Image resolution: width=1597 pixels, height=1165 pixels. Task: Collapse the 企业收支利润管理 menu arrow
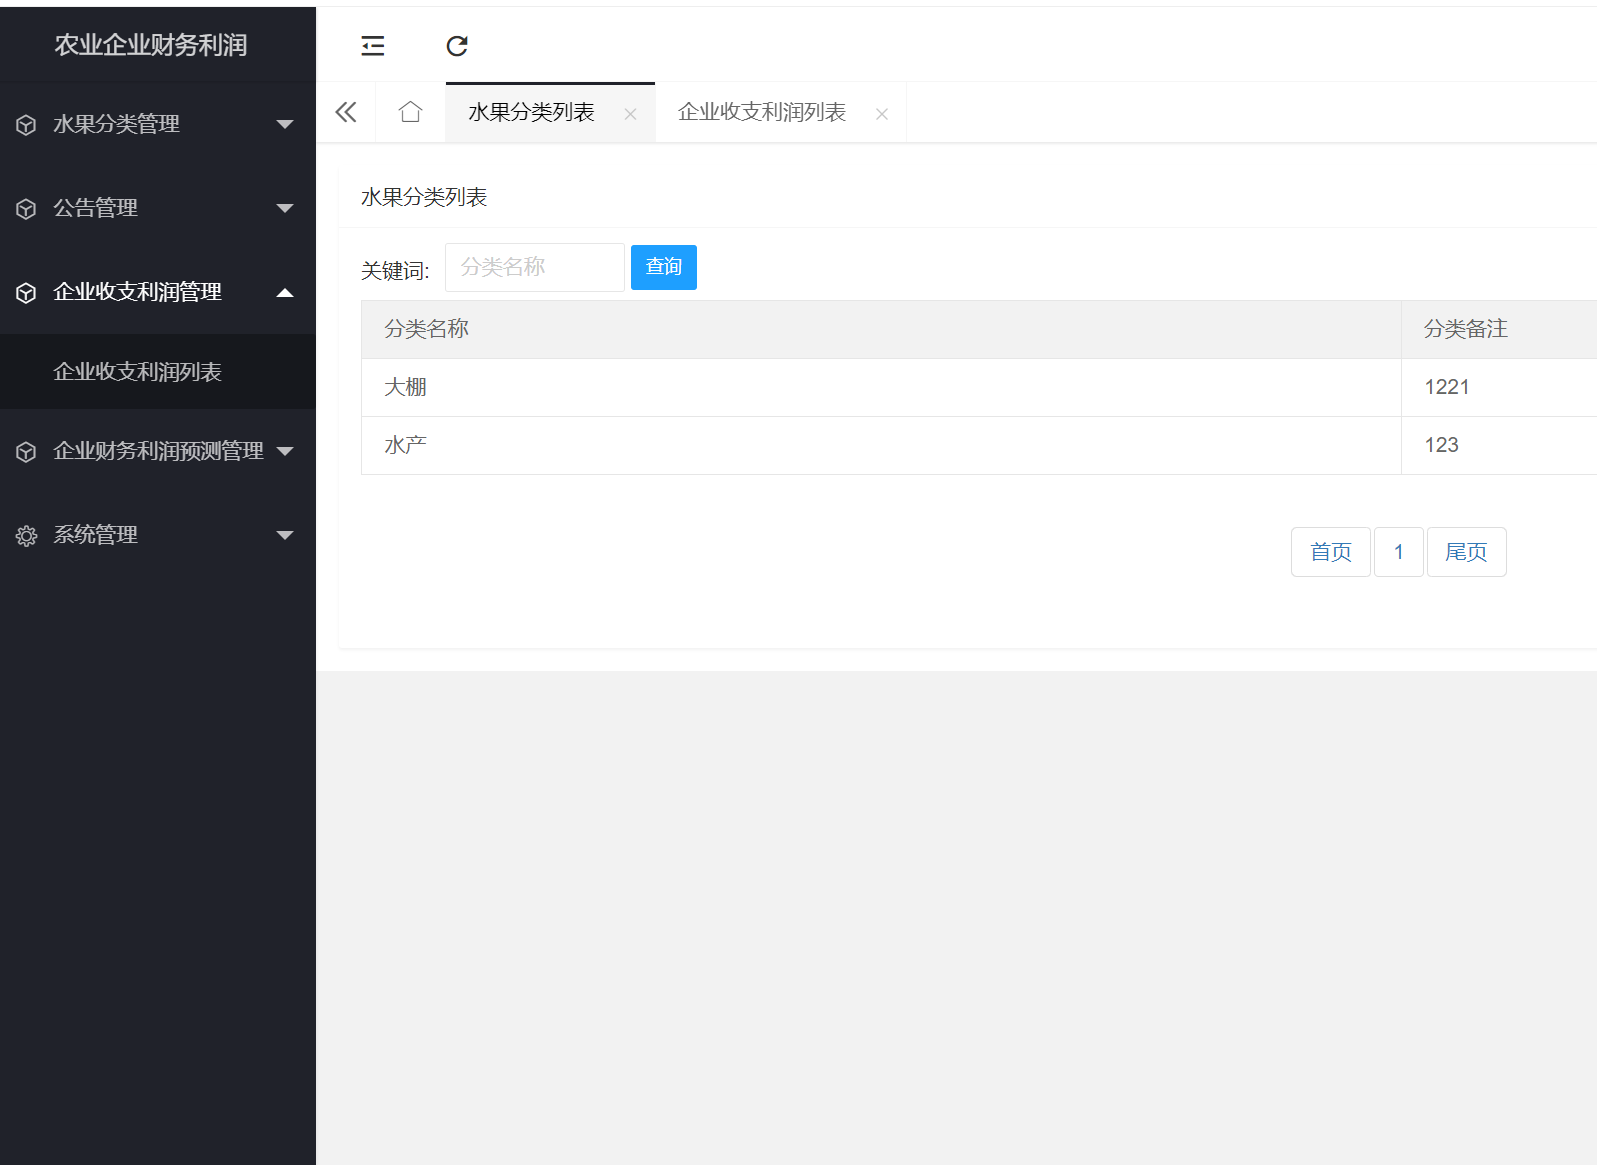pyautogui.click(x=285, y=293)
